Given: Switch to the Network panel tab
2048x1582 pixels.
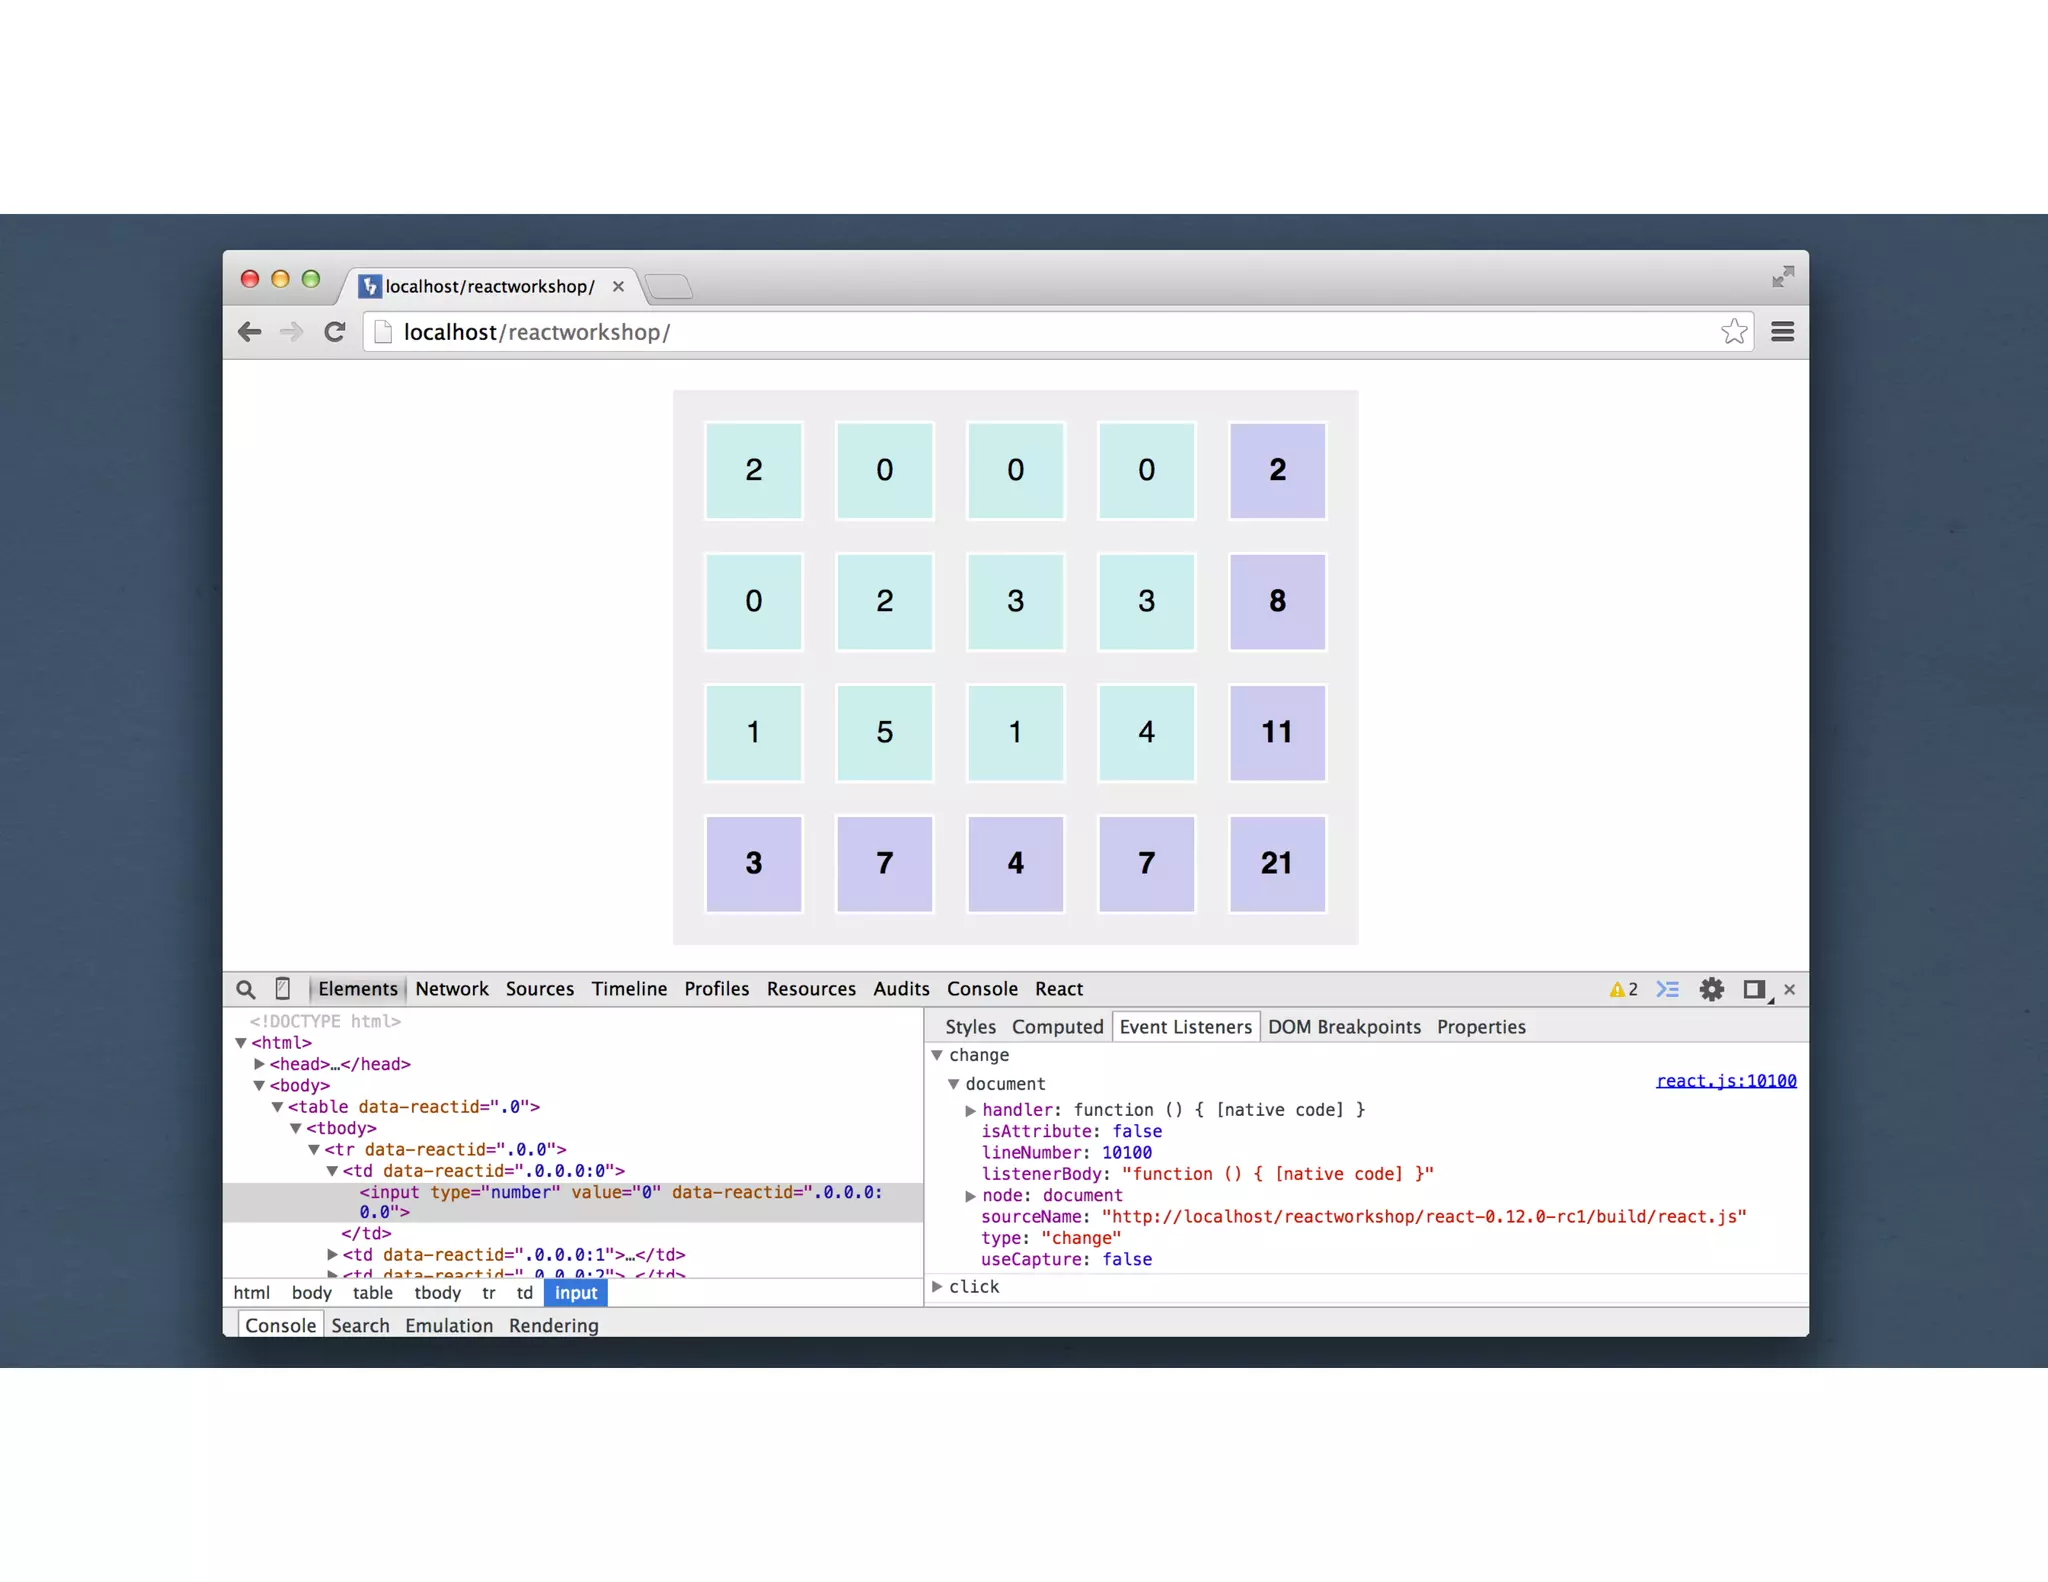Looking at the screenshot, I should point(451,989).
